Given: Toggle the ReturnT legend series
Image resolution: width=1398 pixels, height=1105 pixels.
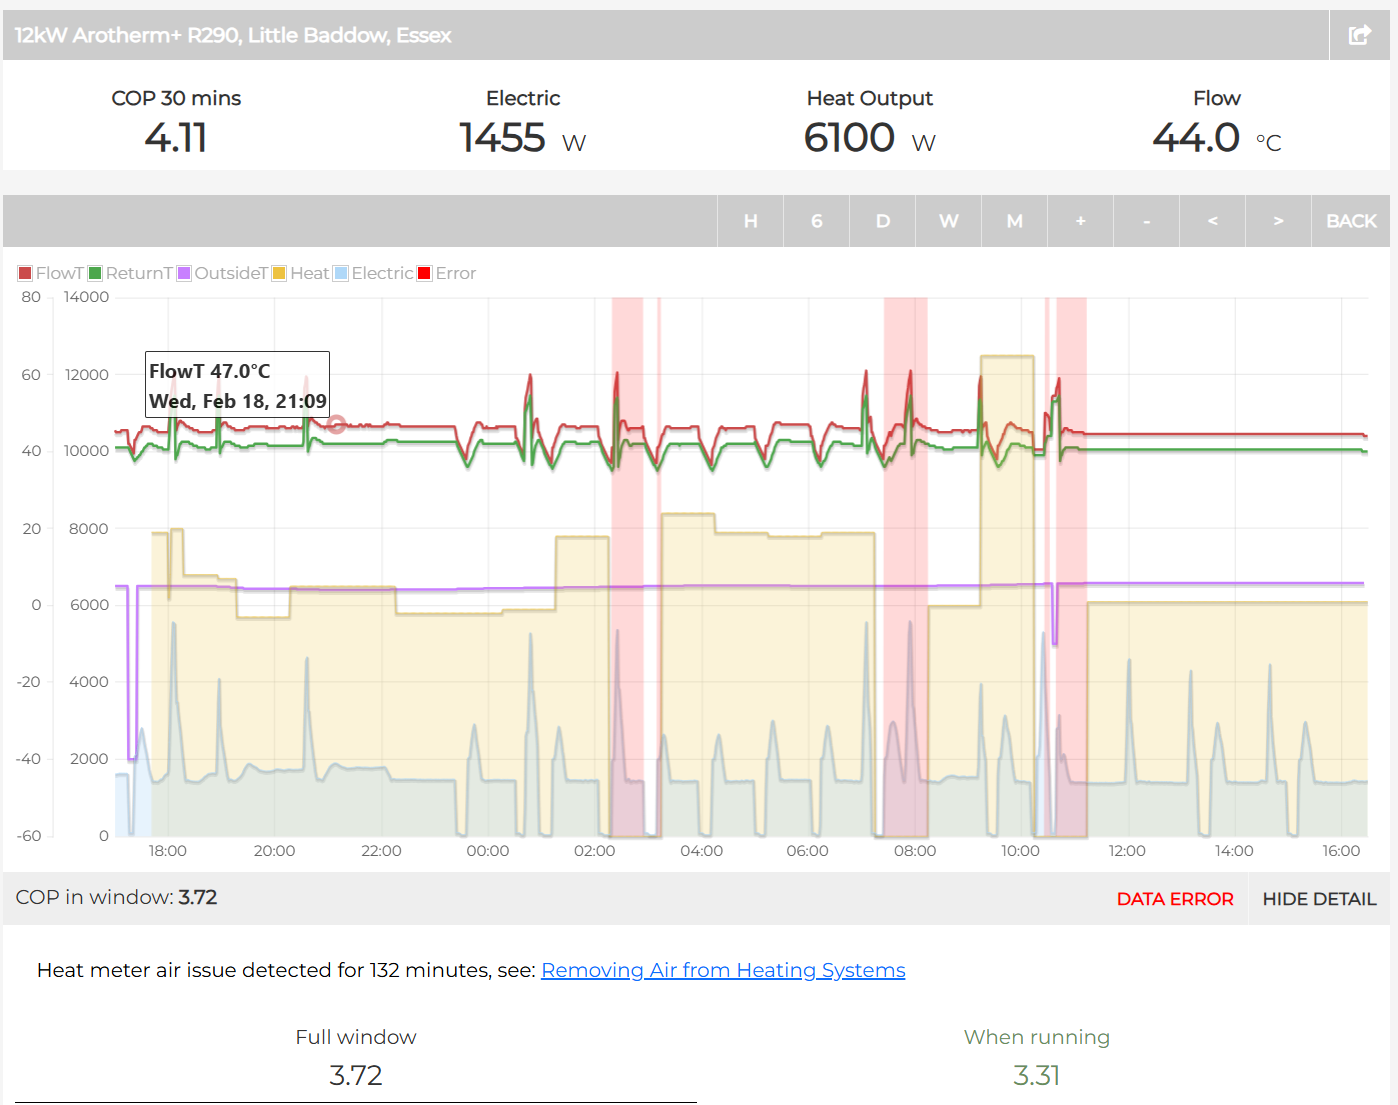Looking at the screenshot, I should click(x=130, y=273).
